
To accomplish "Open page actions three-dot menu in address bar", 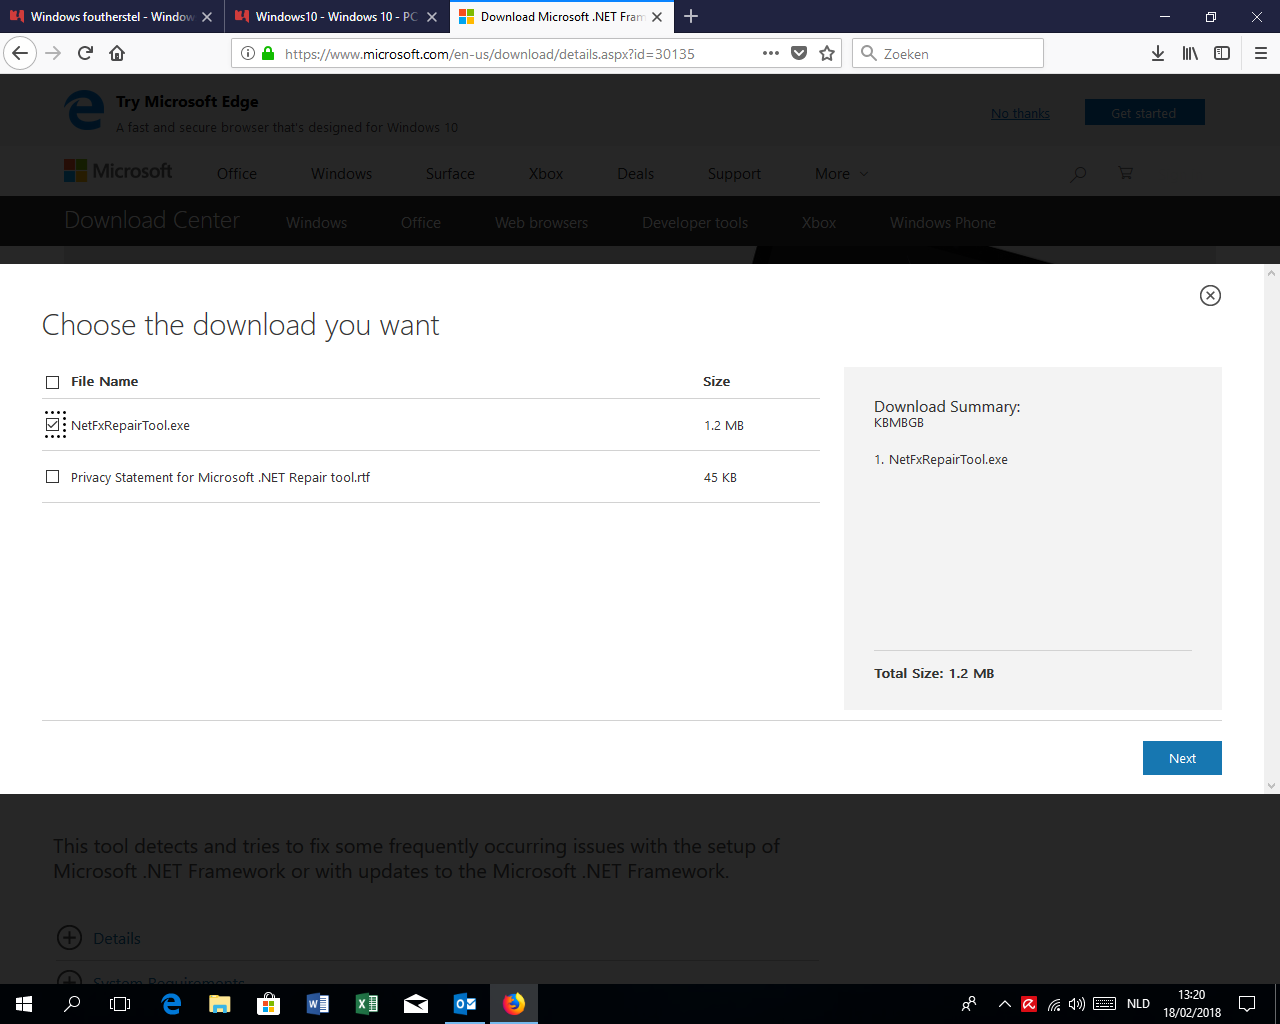I will [770, 53].
